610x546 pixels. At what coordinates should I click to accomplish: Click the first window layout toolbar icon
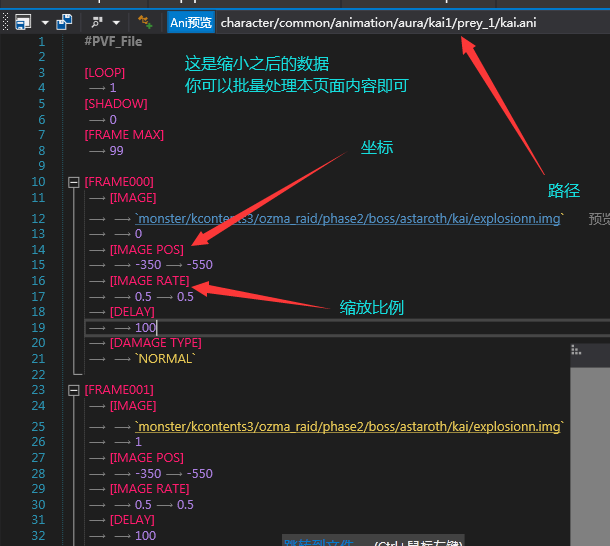click(22, 21)
